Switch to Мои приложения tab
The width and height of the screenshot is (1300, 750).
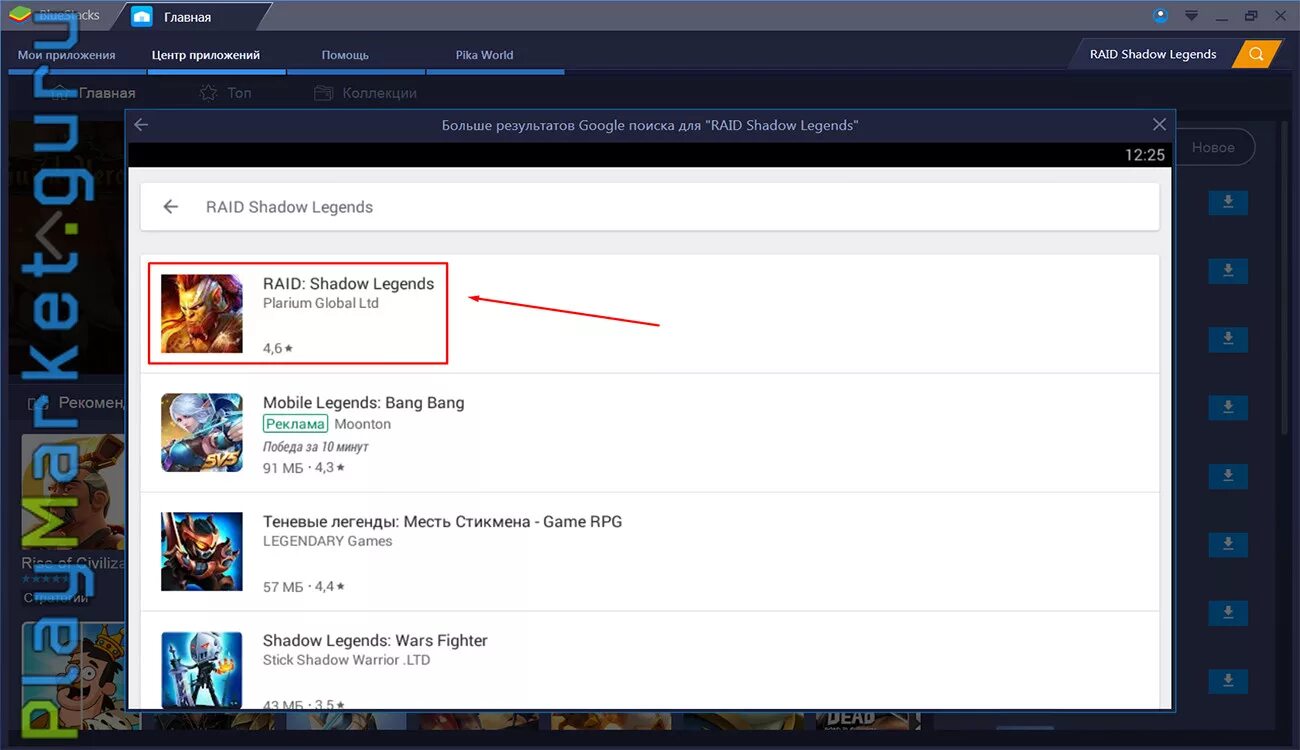click(67, 55)
